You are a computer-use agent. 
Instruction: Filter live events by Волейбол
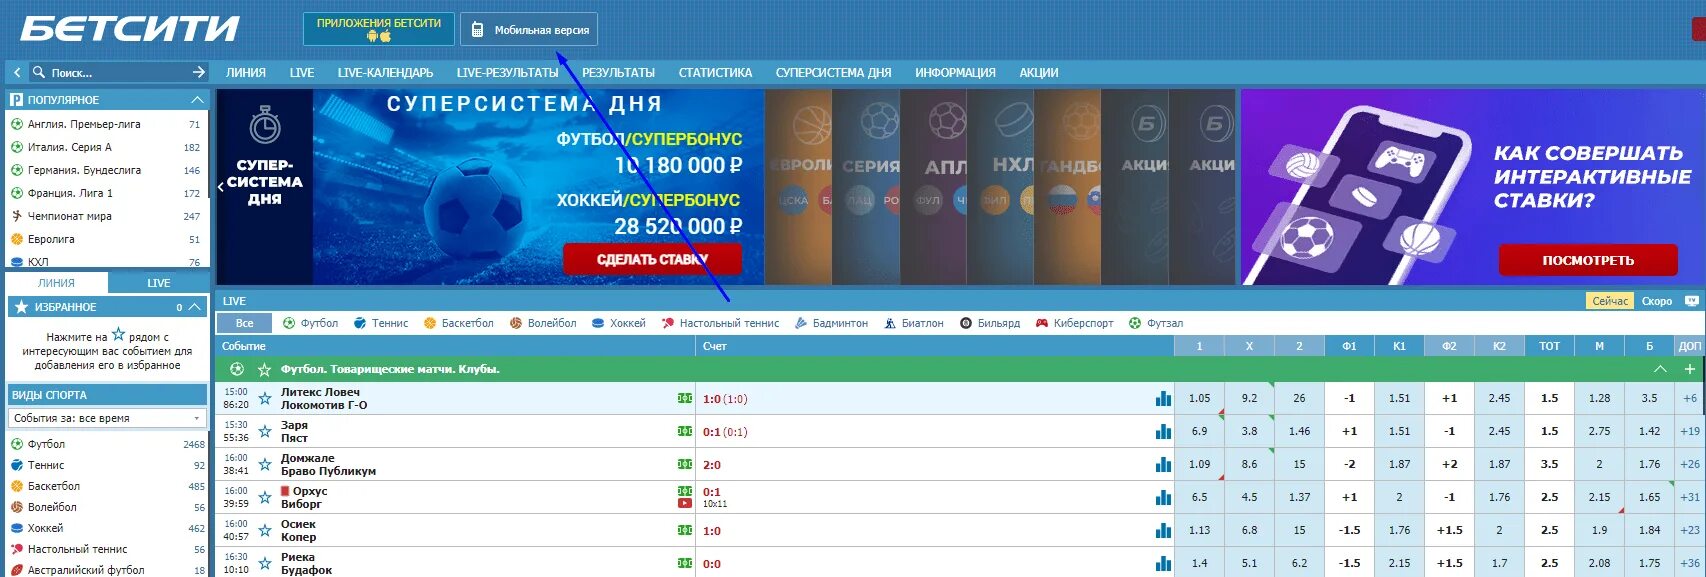point(543,323)
